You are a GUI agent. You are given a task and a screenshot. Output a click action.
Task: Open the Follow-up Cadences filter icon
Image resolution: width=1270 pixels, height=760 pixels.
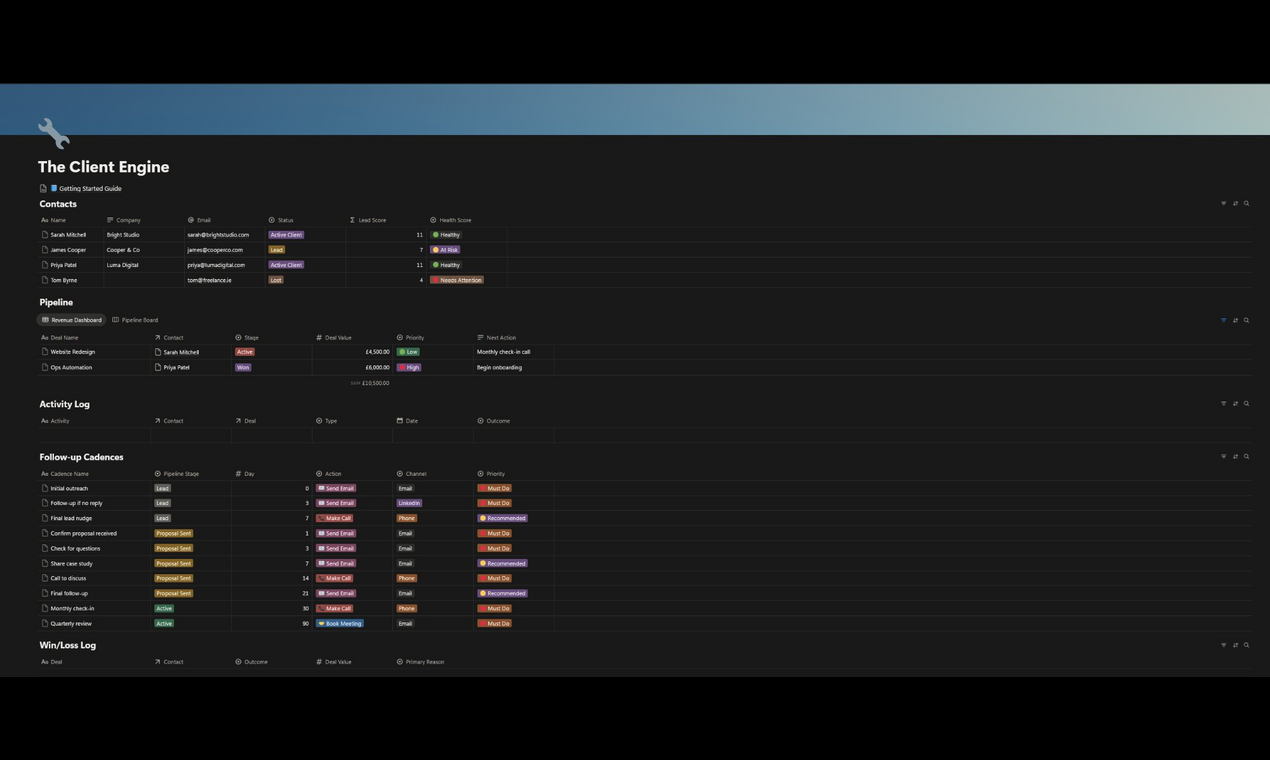click(1223, 456)
